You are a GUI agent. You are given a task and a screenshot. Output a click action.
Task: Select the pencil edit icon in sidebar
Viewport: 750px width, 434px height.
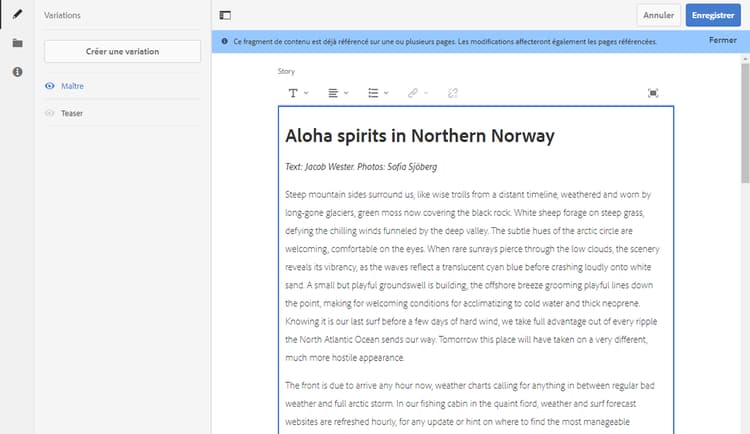17,14
